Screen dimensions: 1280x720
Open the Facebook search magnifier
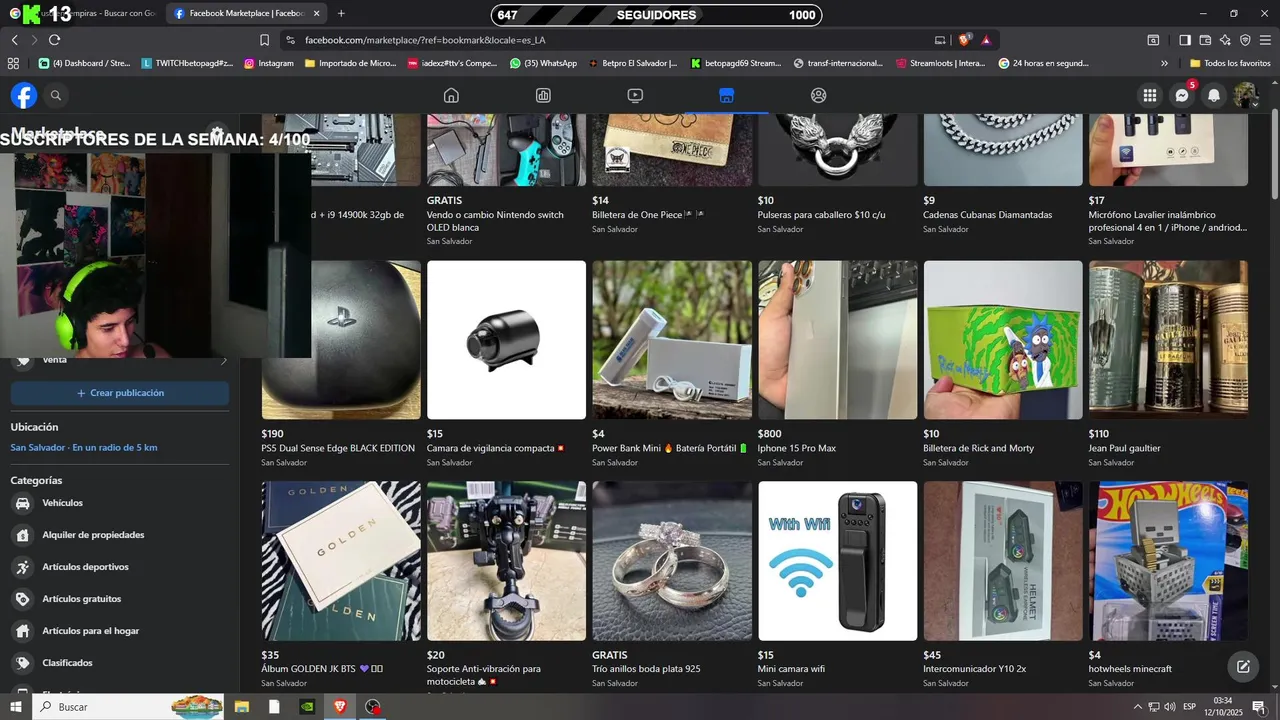point(56,95)
